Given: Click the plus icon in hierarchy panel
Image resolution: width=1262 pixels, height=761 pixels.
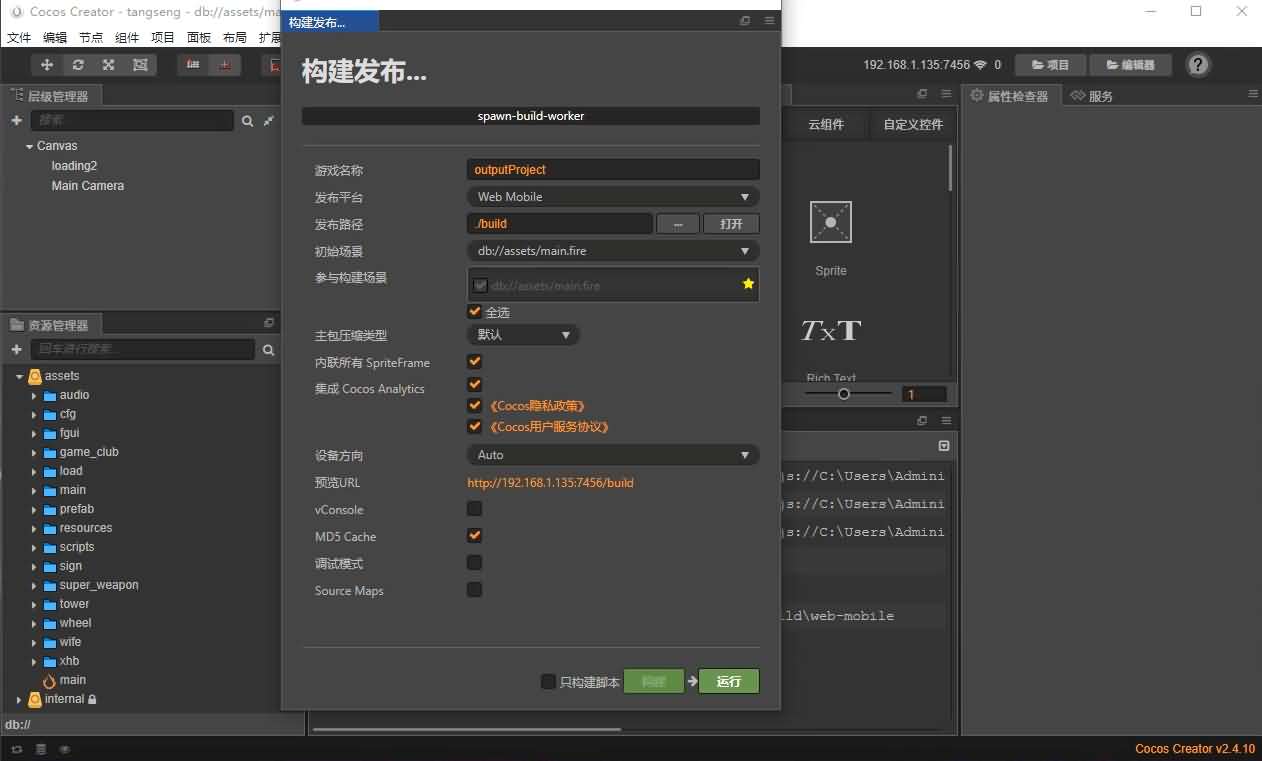Looking at the screenshot, I should click(x=16, y=121).
